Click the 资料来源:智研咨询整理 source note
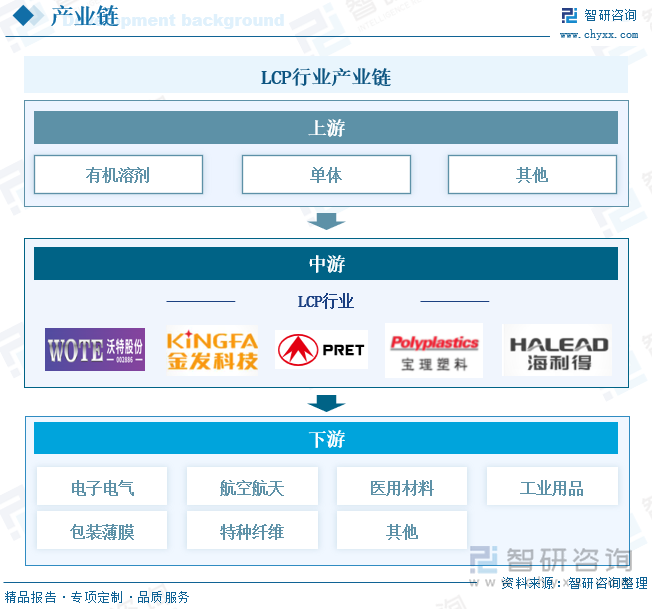 tap(574, 583)
